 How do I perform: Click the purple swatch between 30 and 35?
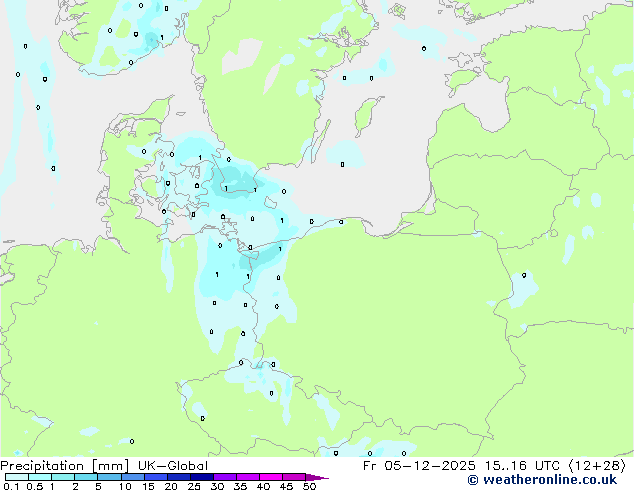pyautogui.click(x=225, y=477)
